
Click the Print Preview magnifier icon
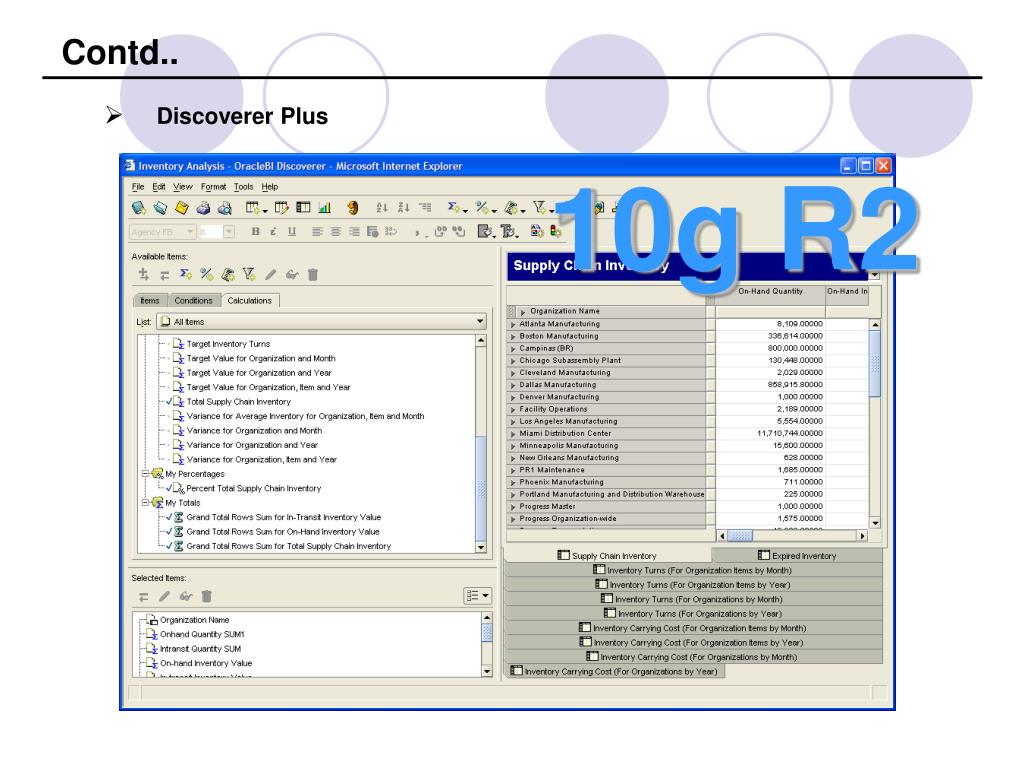tap(225, 208)
